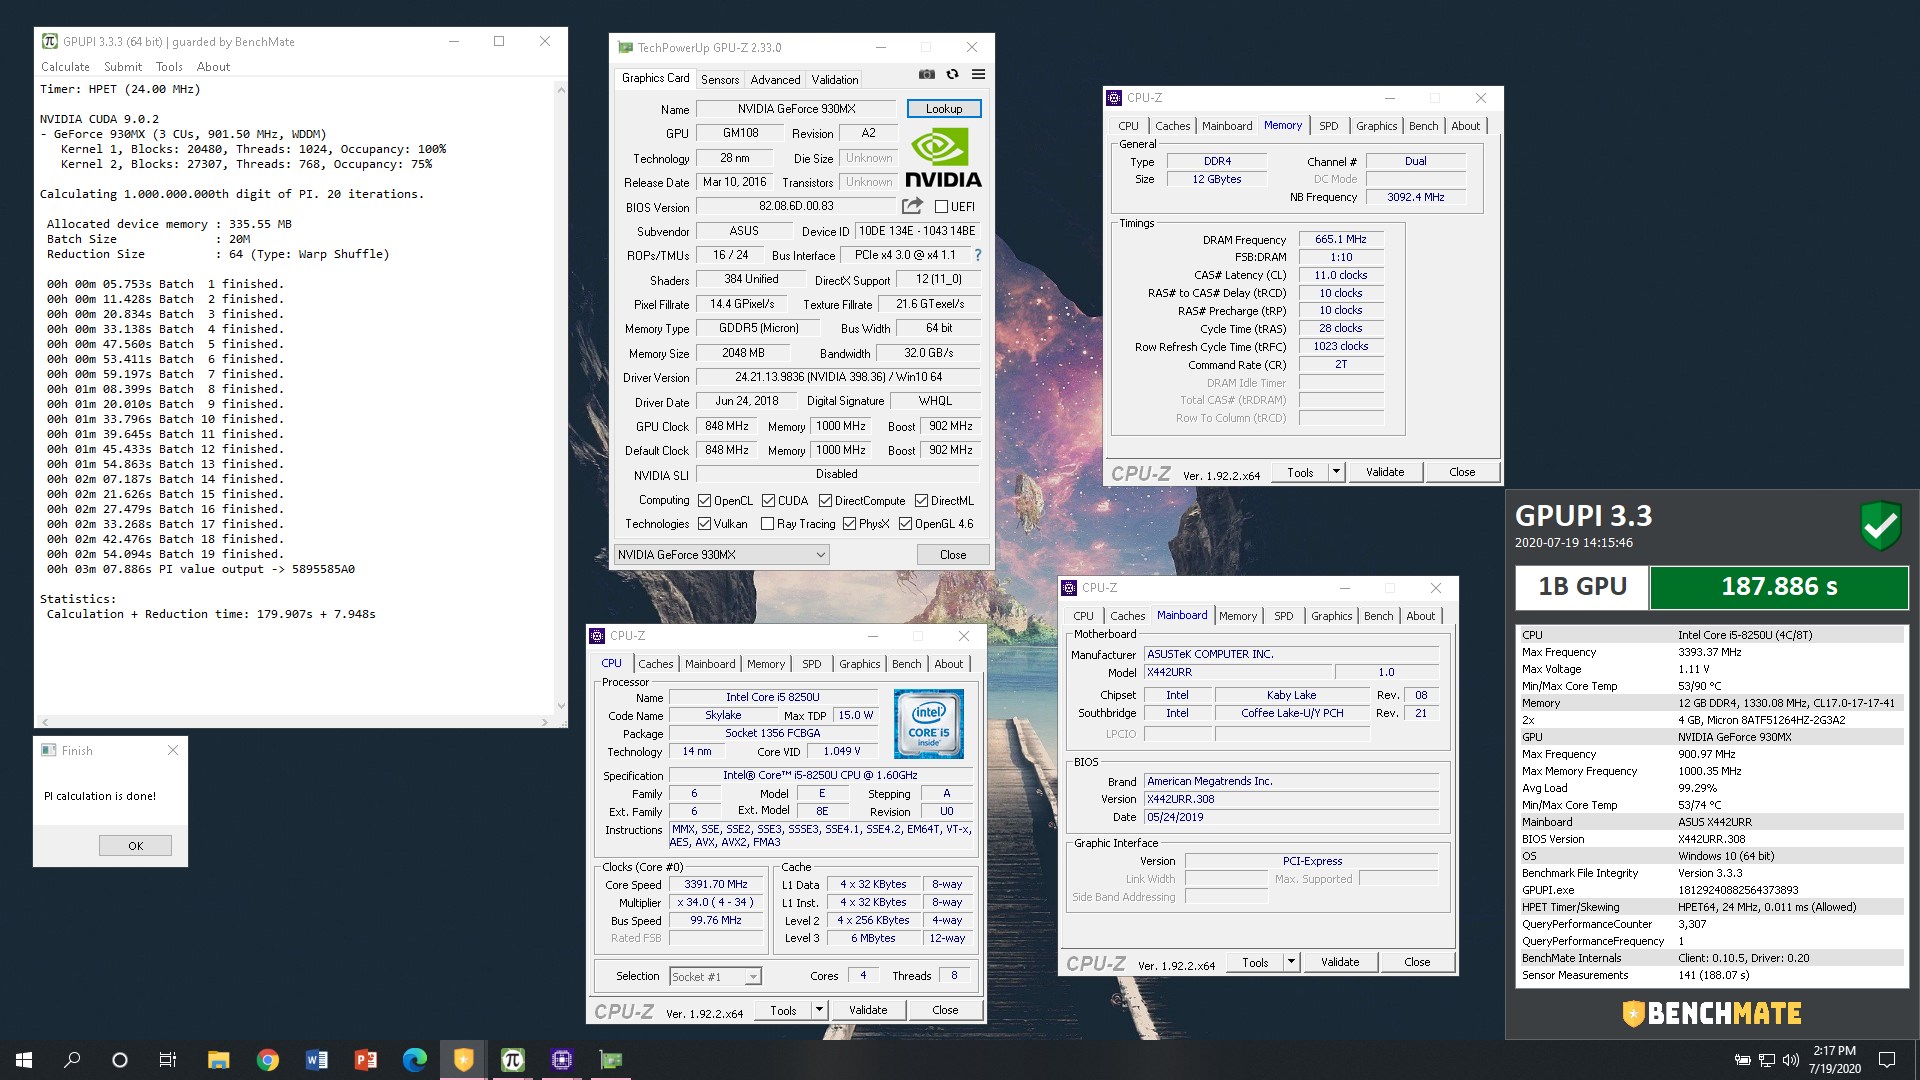Viewport: 1920px width, 1080px height.
Task: Open Microsoft Edge from taskbar
Action: tap(414, 1059)
